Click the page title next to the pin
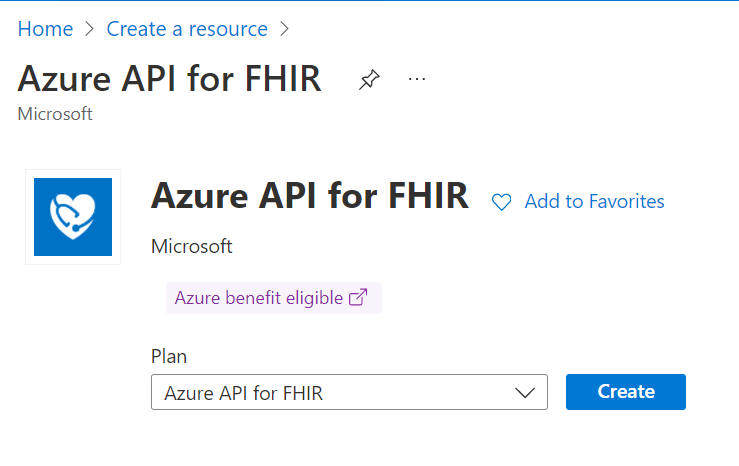Image resolution: width=739 pixels, height=466 pixels. pyautogui.click(x=170, y=79)
